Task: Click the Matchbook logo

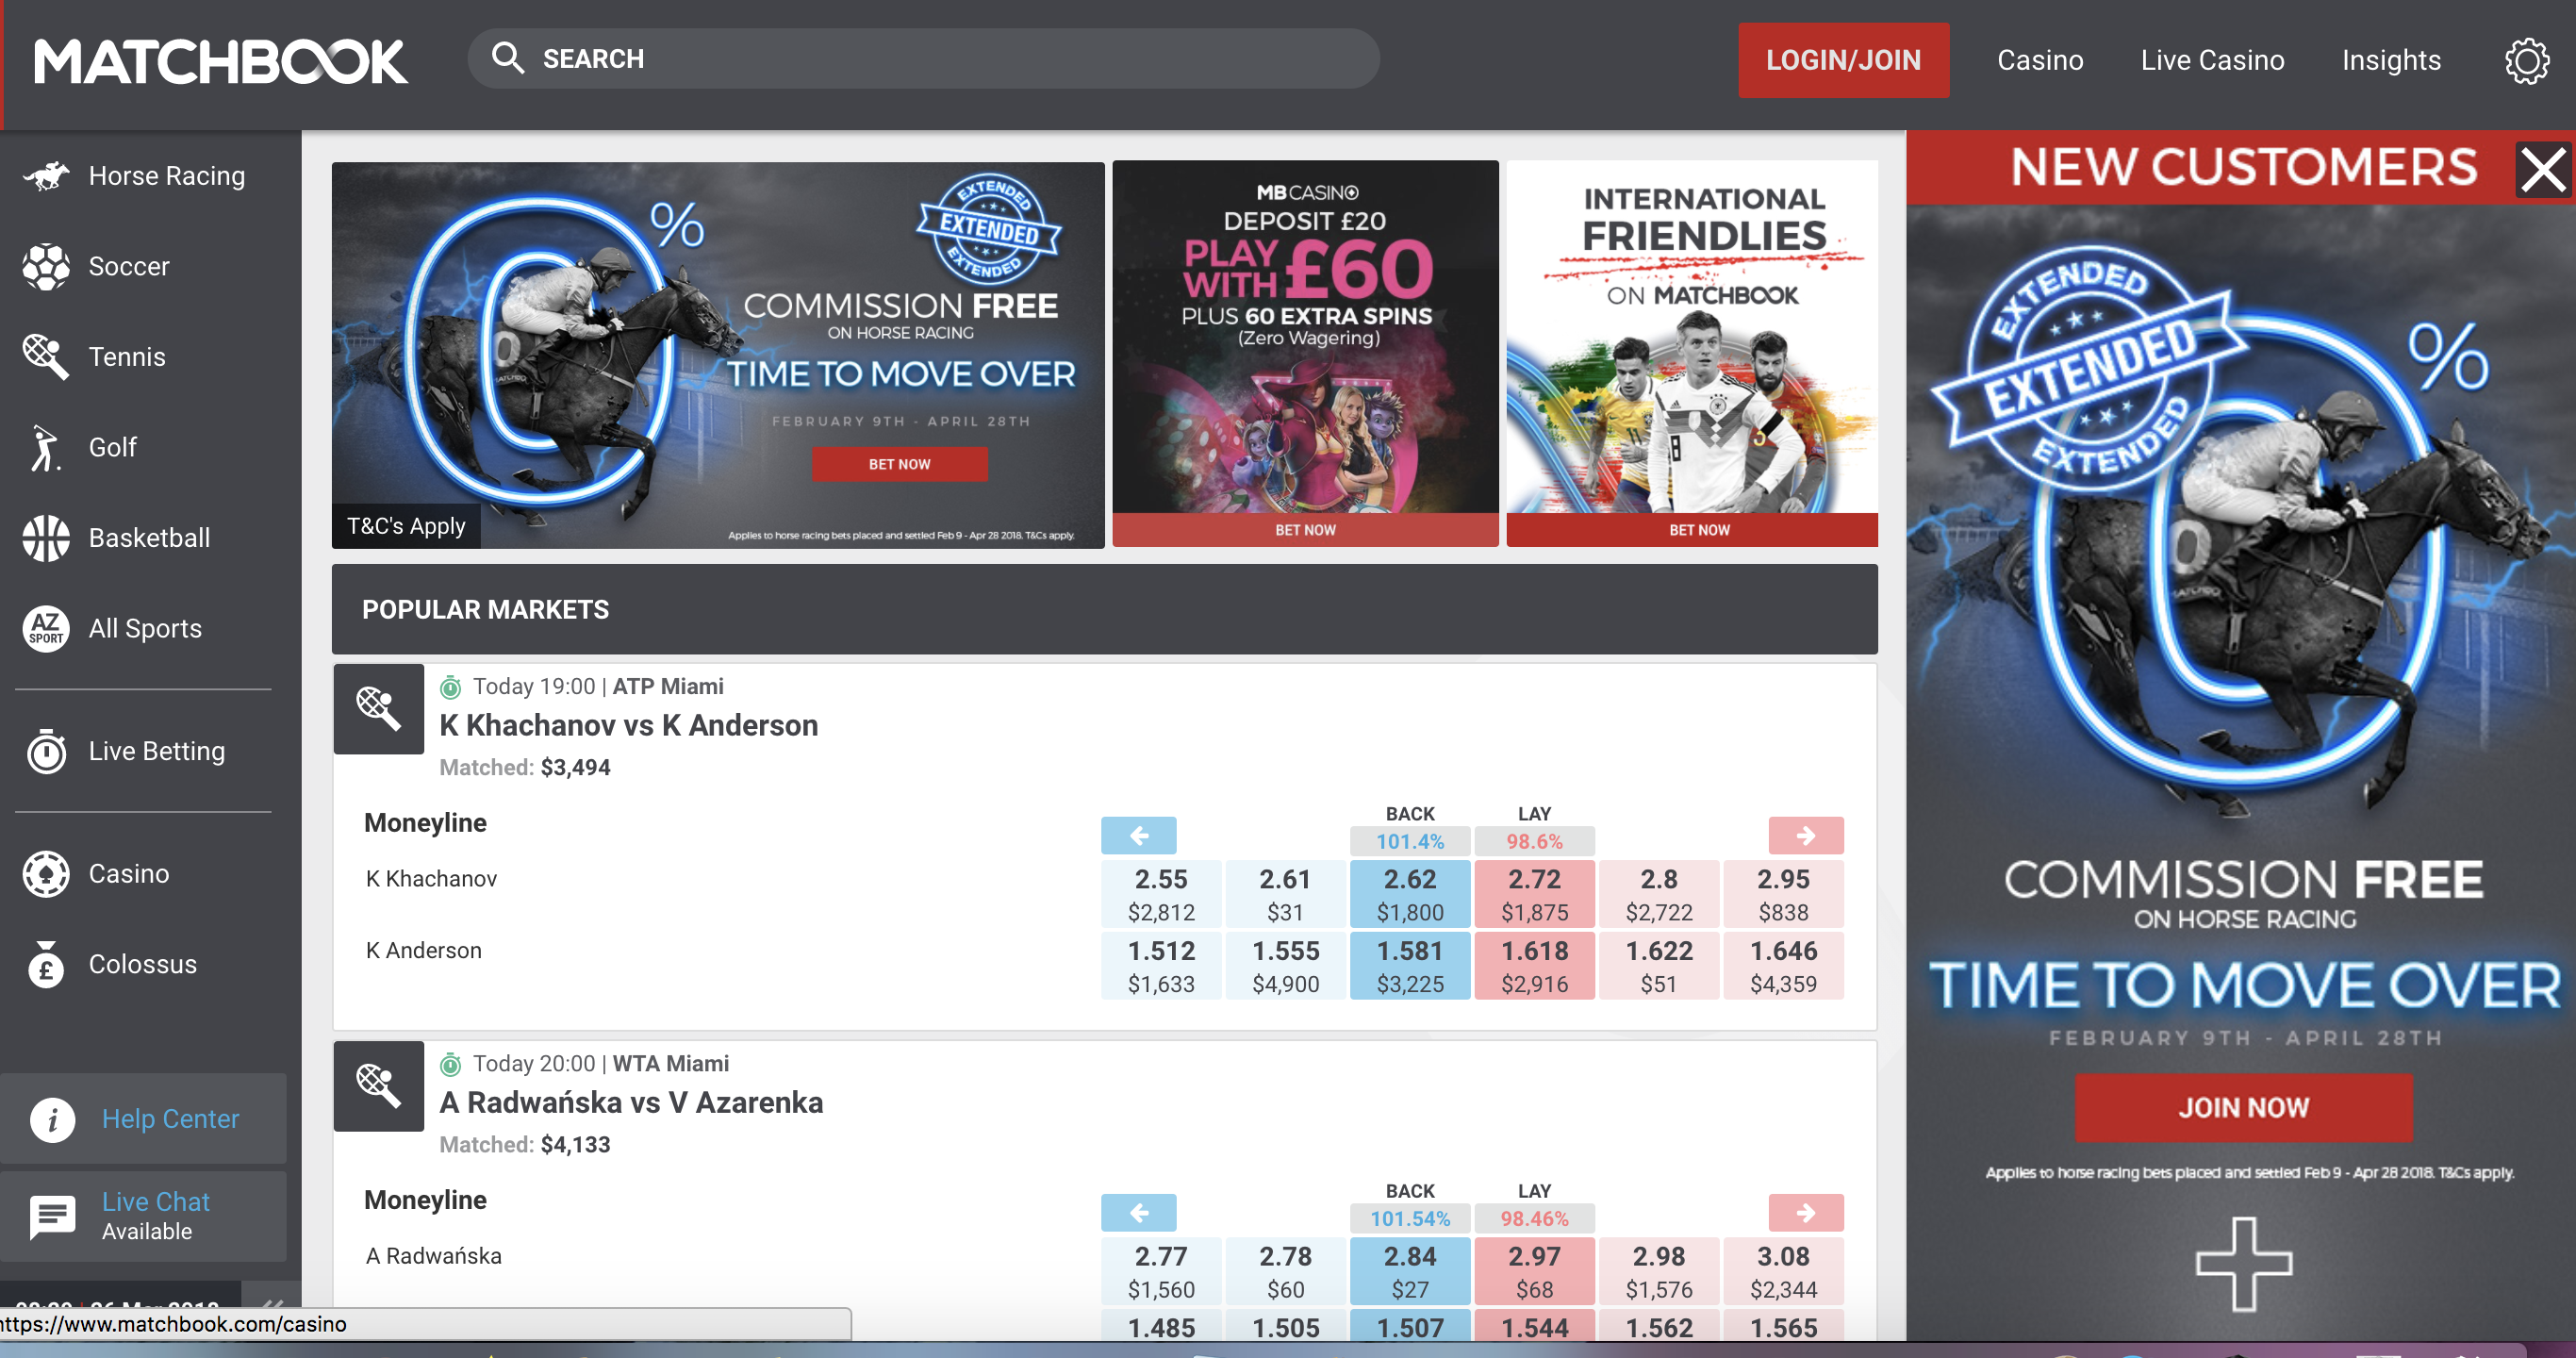Action: click(221, 61)
